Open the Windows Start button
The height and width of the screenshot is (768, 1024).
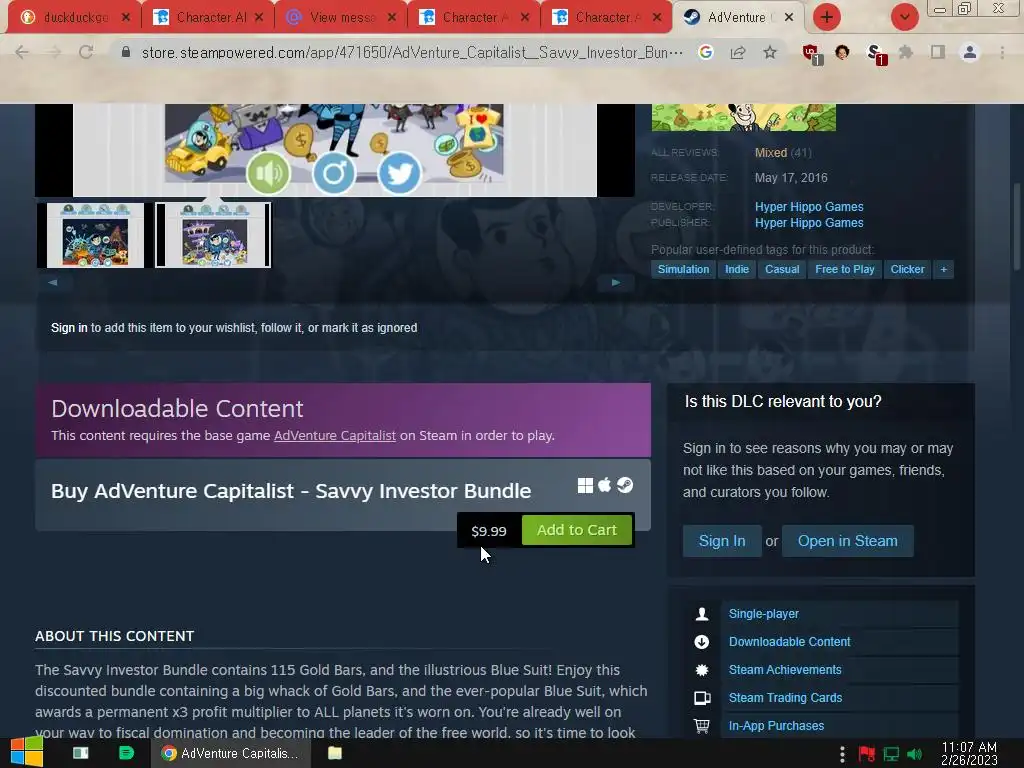(x=26, y=752)
